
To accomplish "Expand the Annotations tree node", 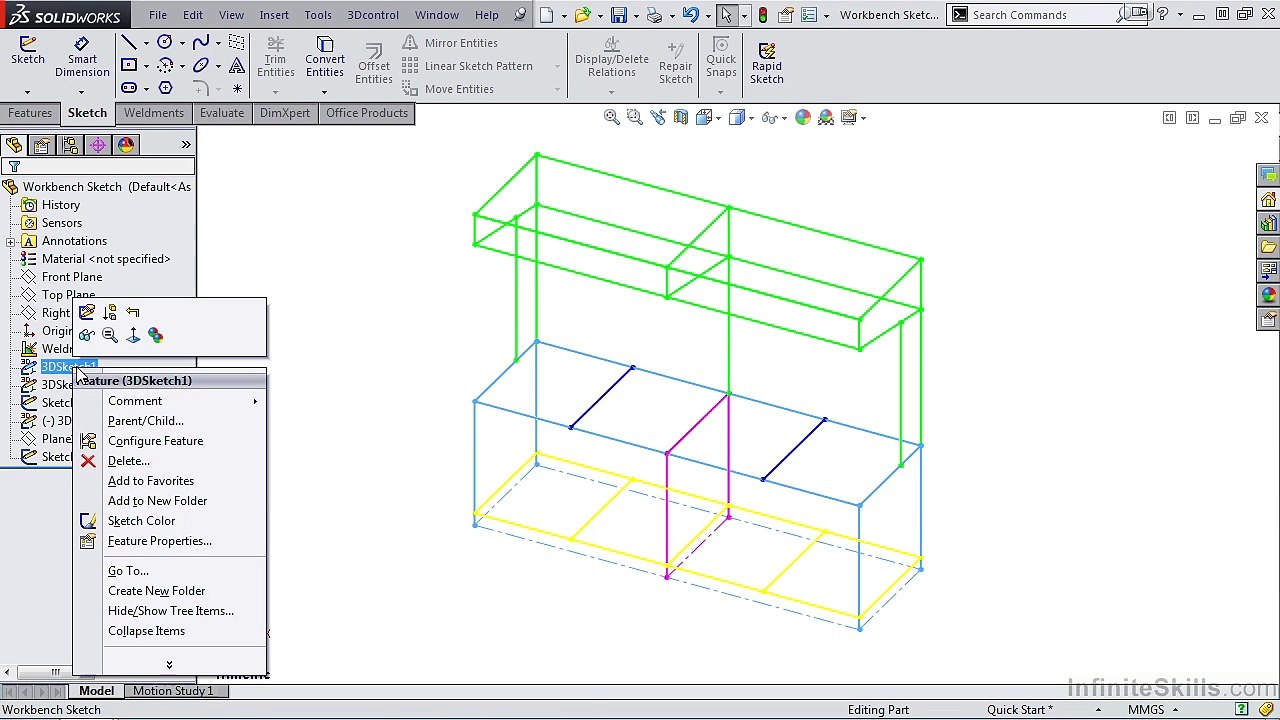I will coord(10,241).
